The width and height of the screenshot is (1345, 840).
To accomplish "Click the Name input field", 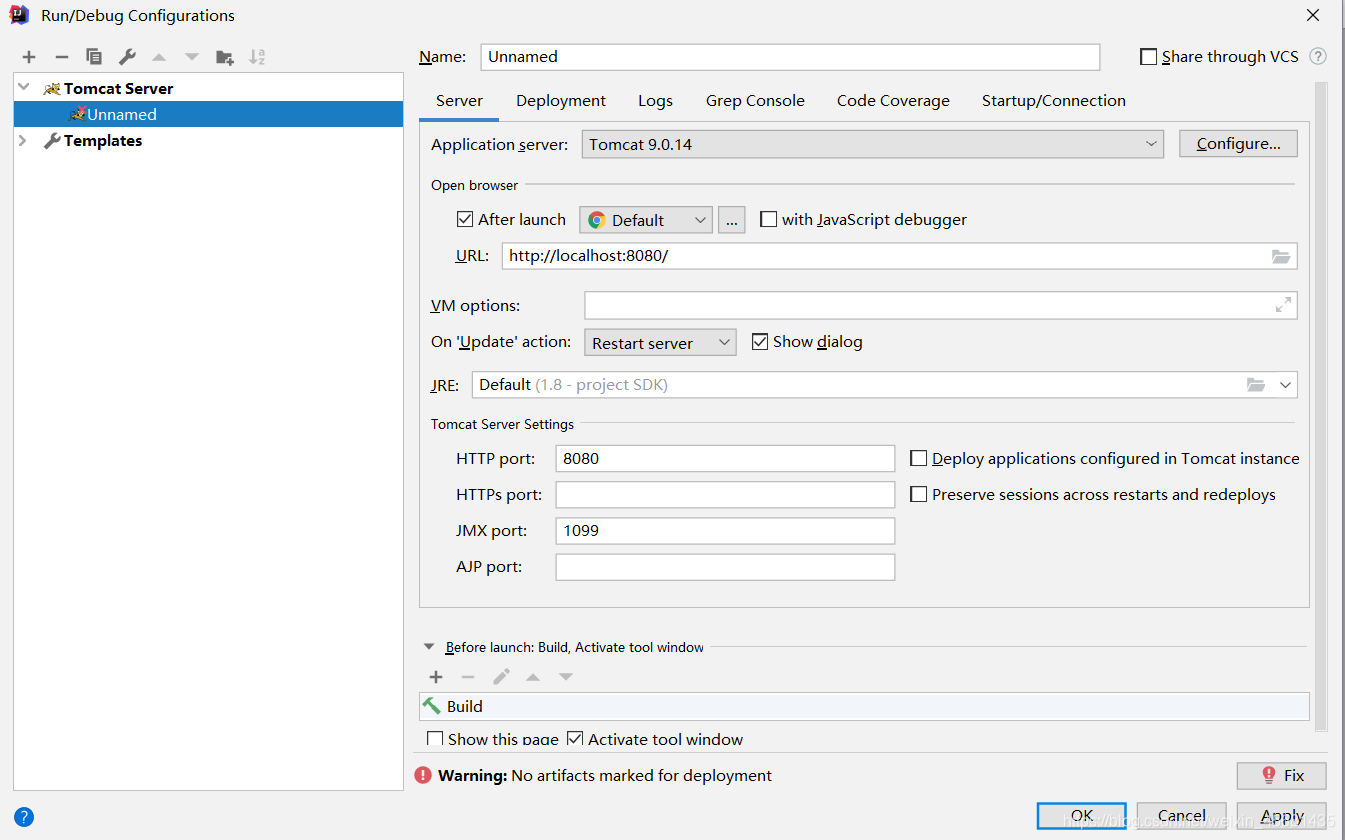I will click(x=790, y=57).
